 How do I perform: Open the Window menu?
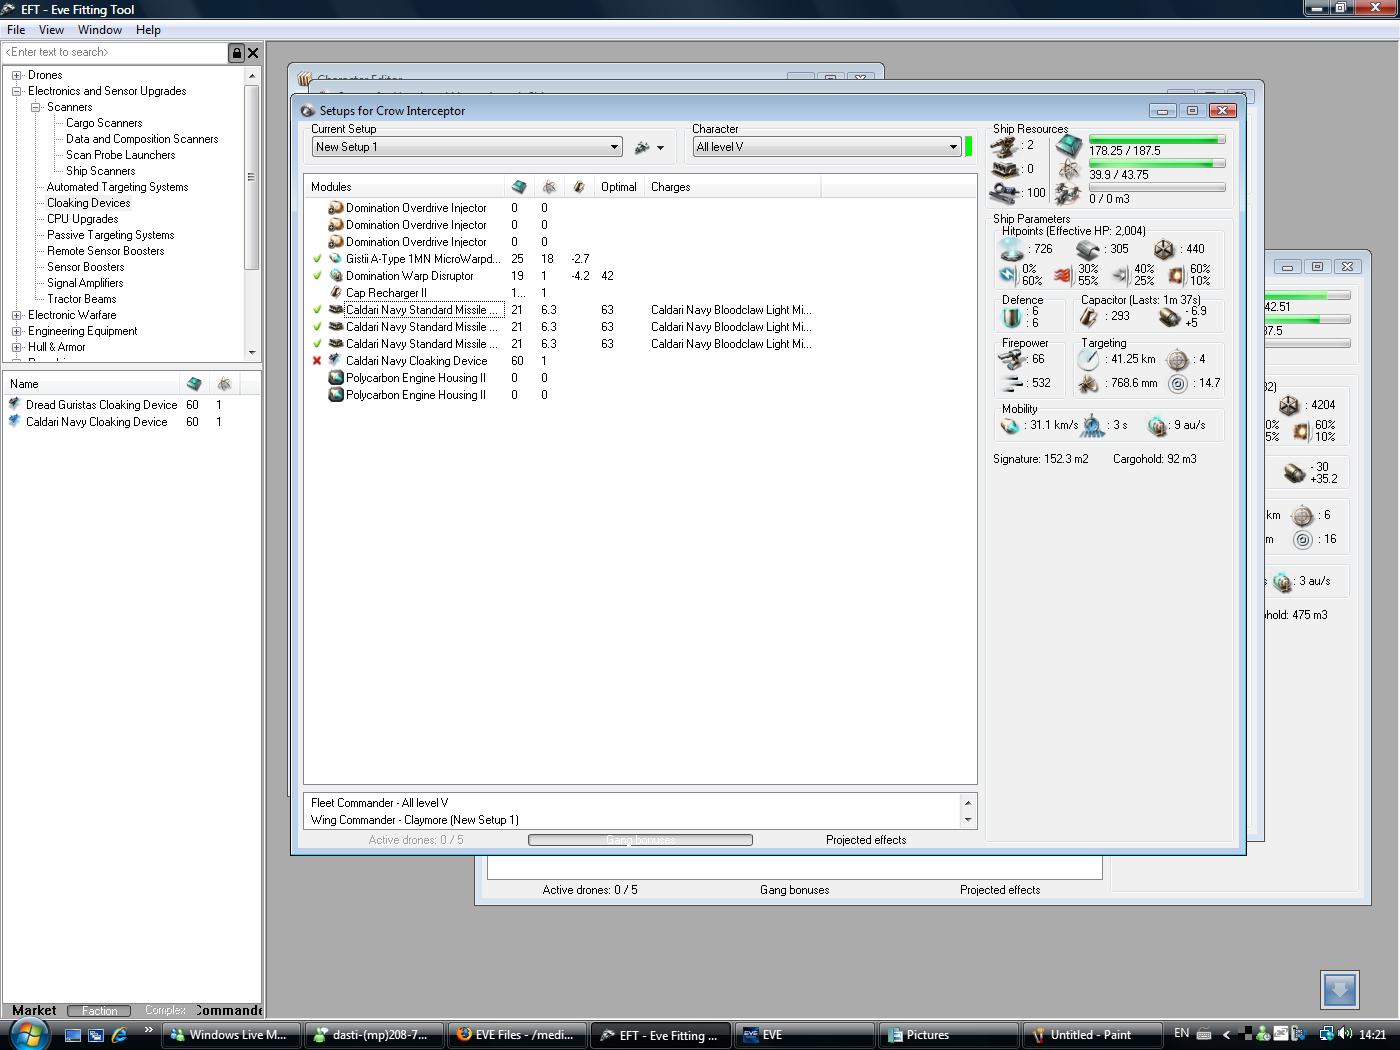click(100, 30)
